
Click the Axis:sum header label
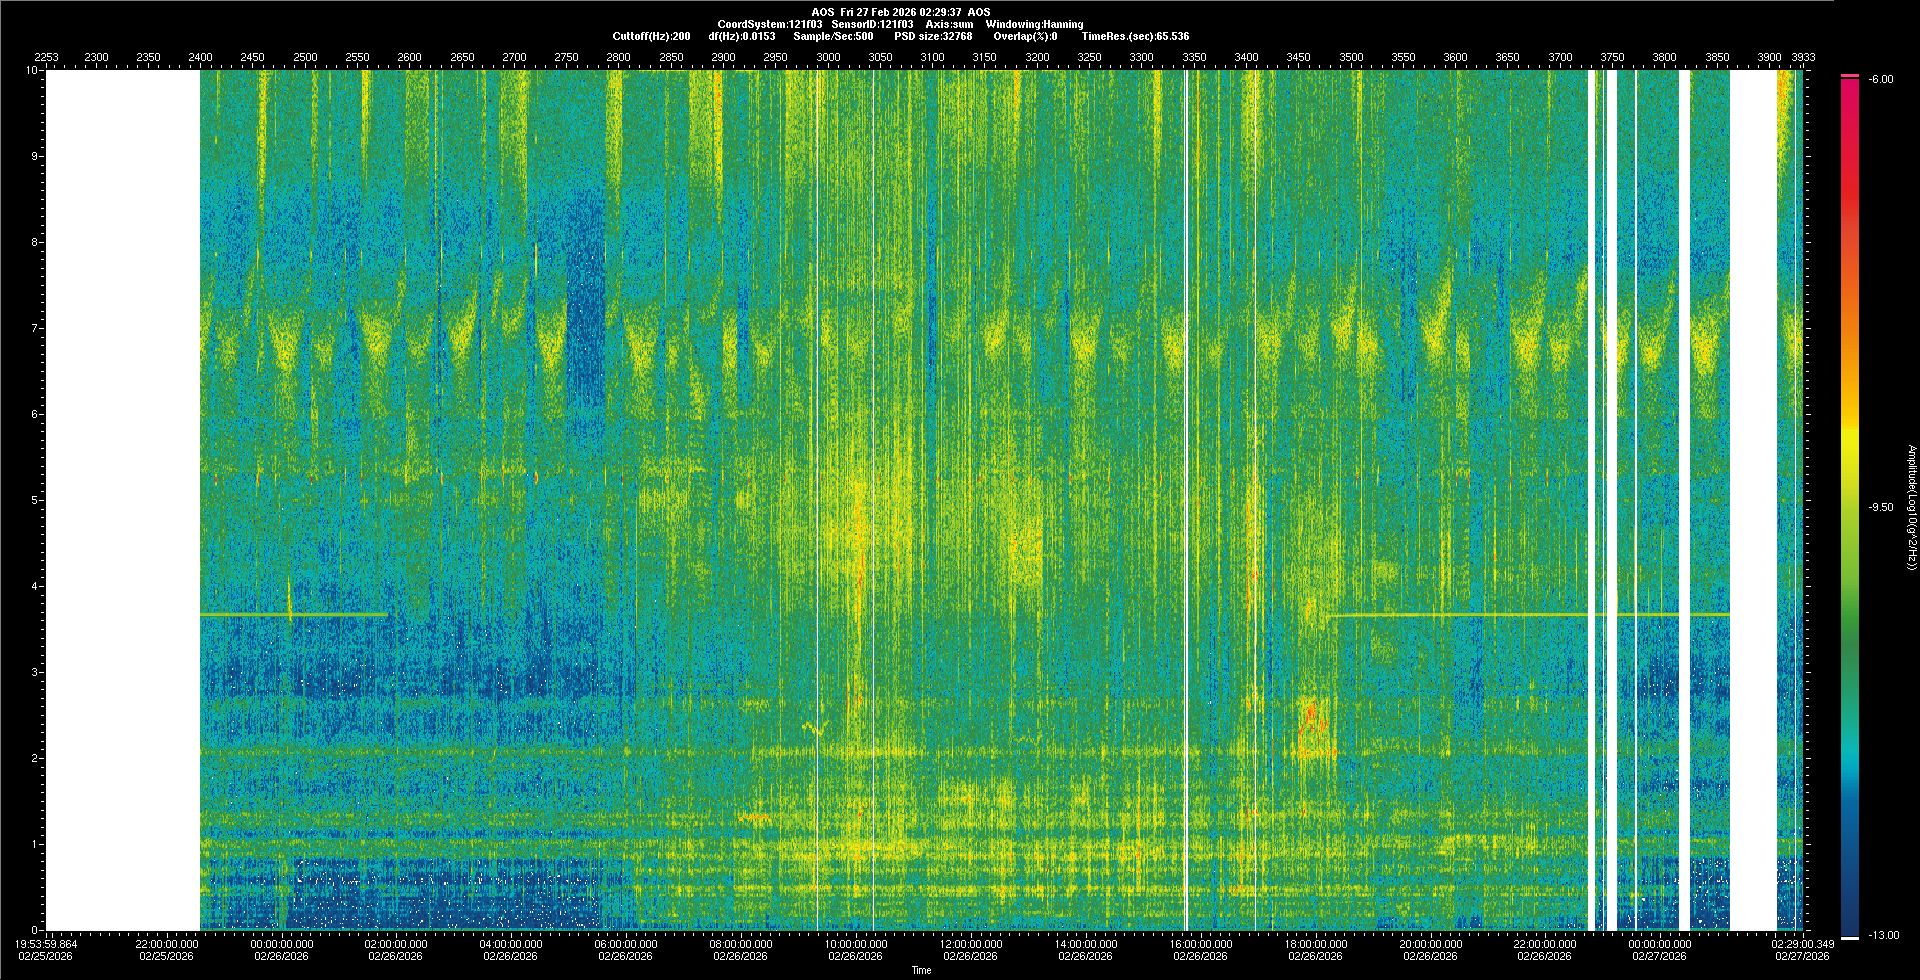coord(949,24)
